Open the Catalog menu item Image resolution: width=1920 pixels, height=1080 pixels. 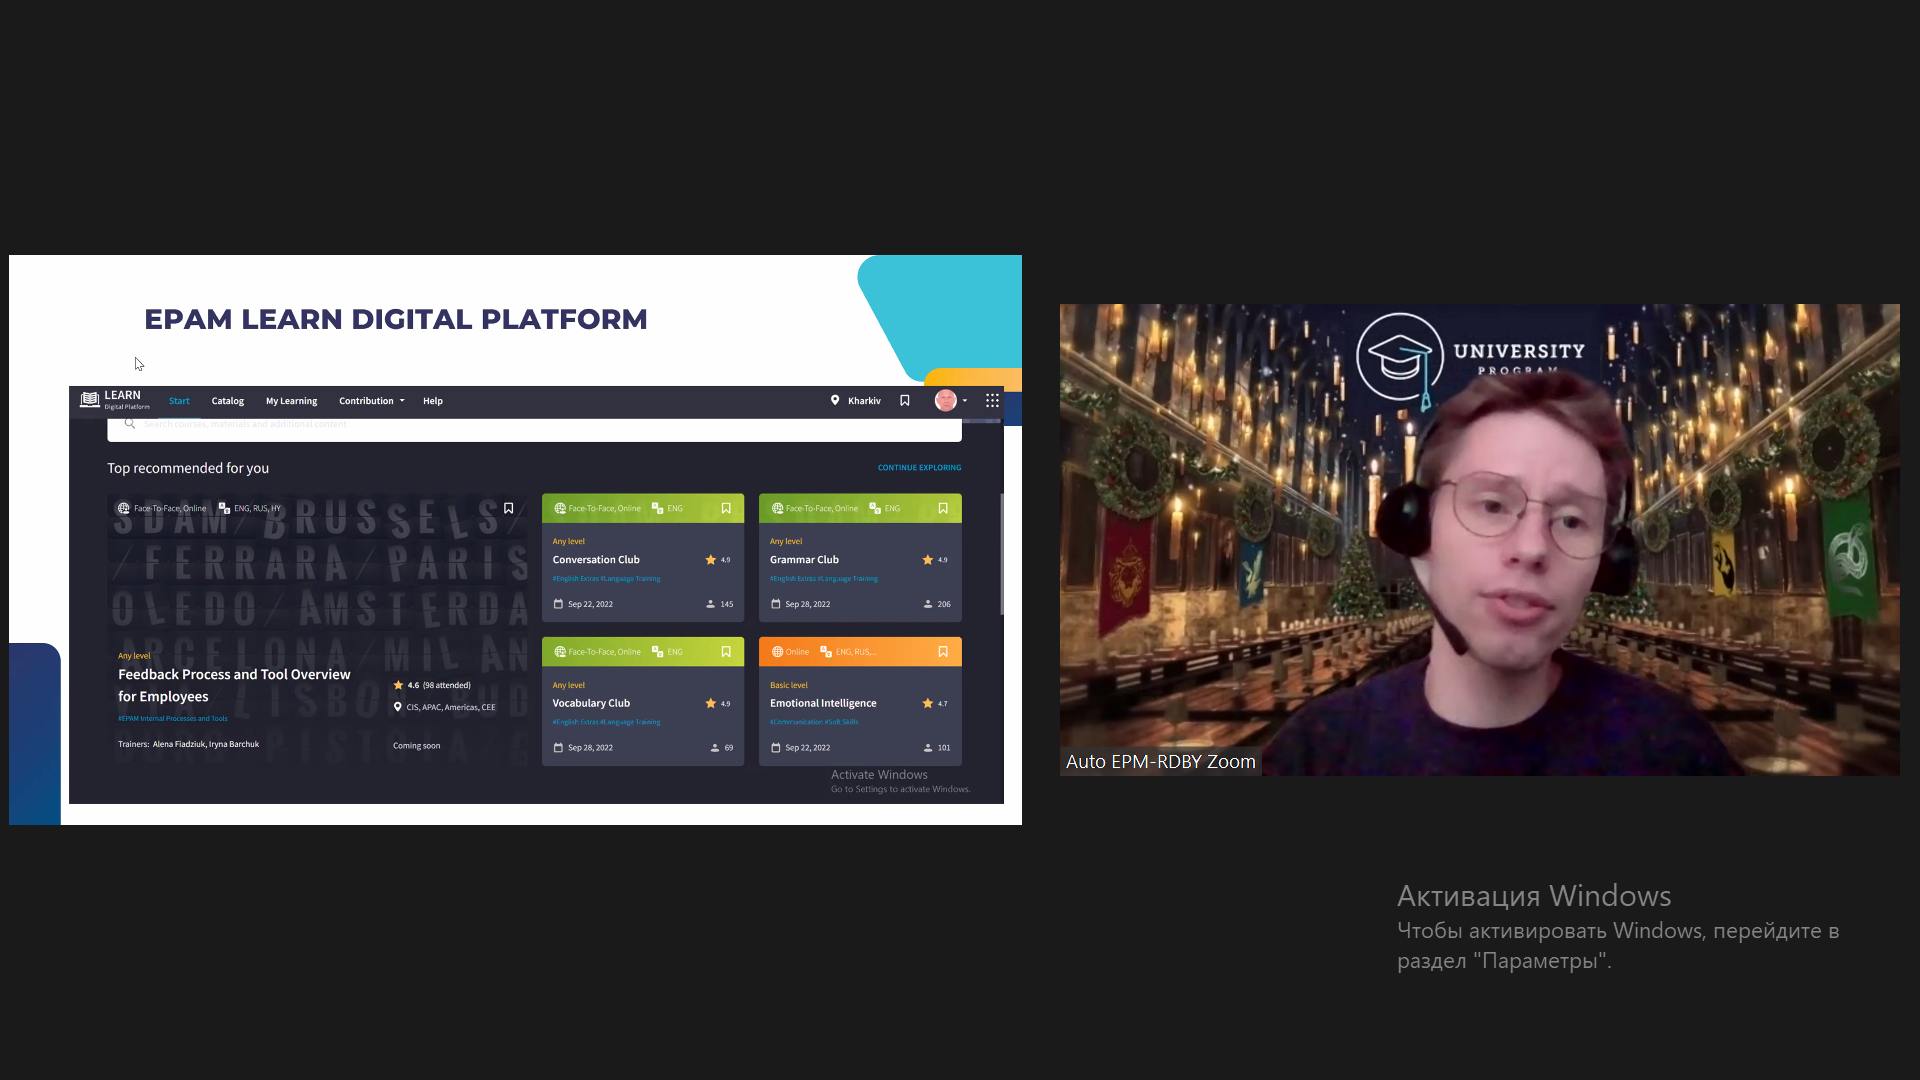(228, 401)
